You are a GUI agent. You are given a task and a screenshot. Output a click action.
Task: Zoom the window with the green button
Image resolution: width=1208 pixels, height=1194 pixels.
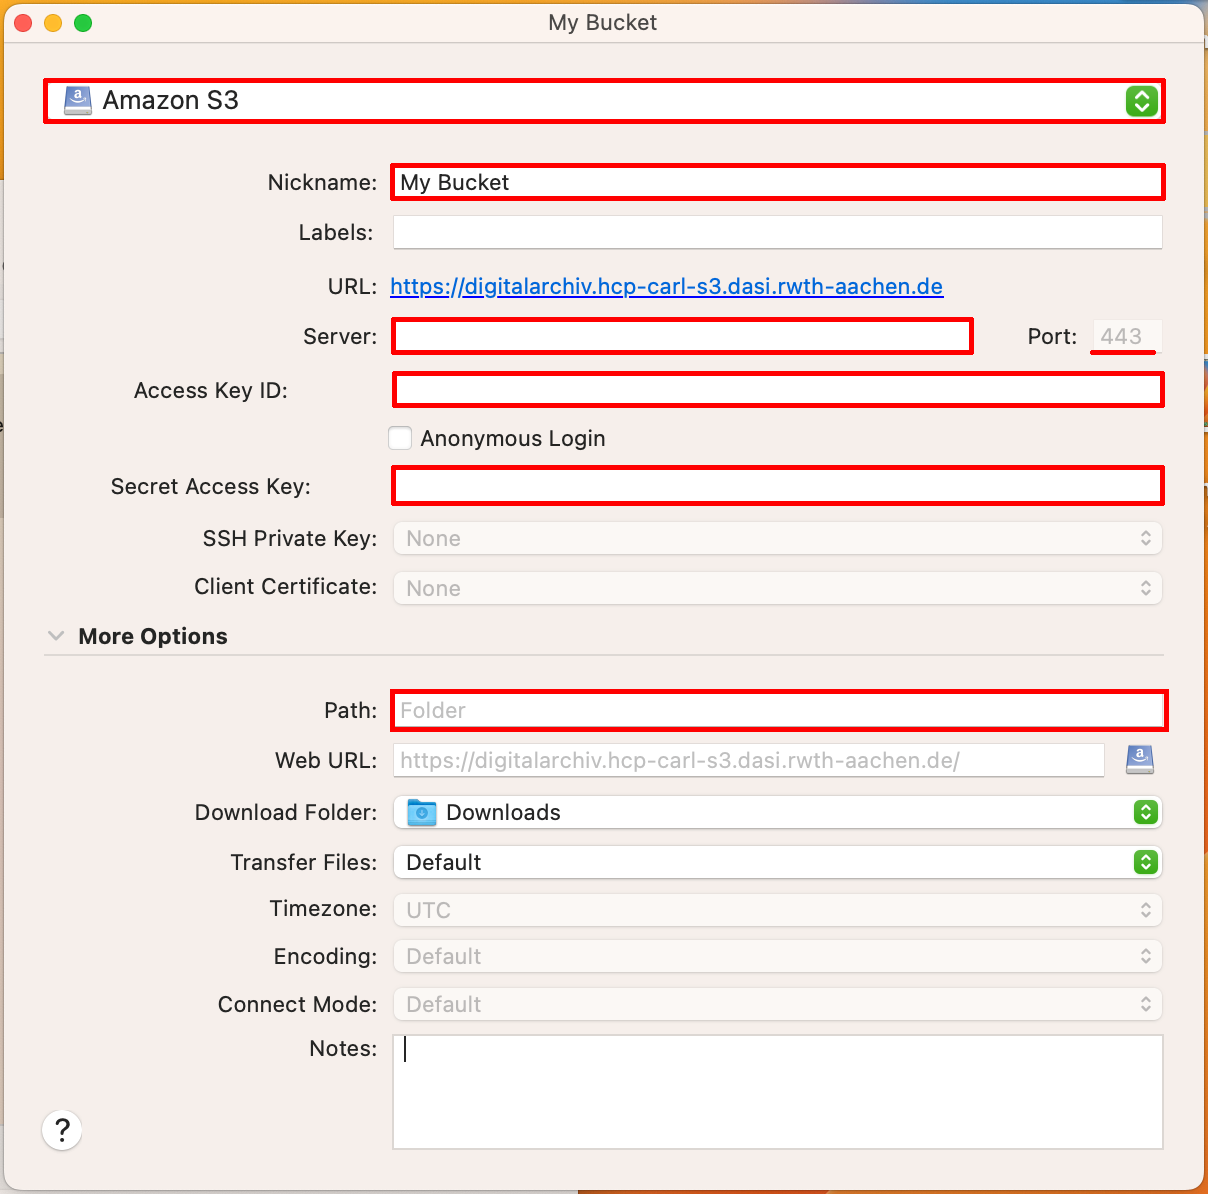pos(83,23)
